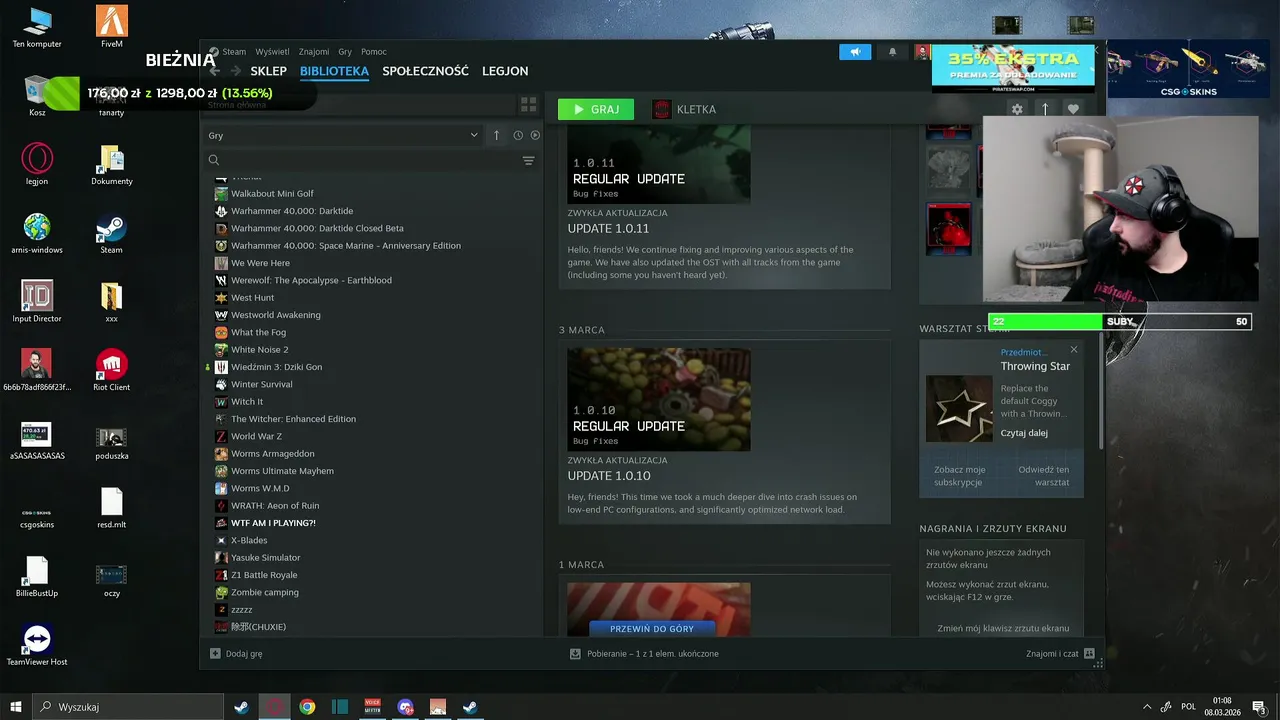
Task: Open the Znajomi menu
Action: [314, 52]
